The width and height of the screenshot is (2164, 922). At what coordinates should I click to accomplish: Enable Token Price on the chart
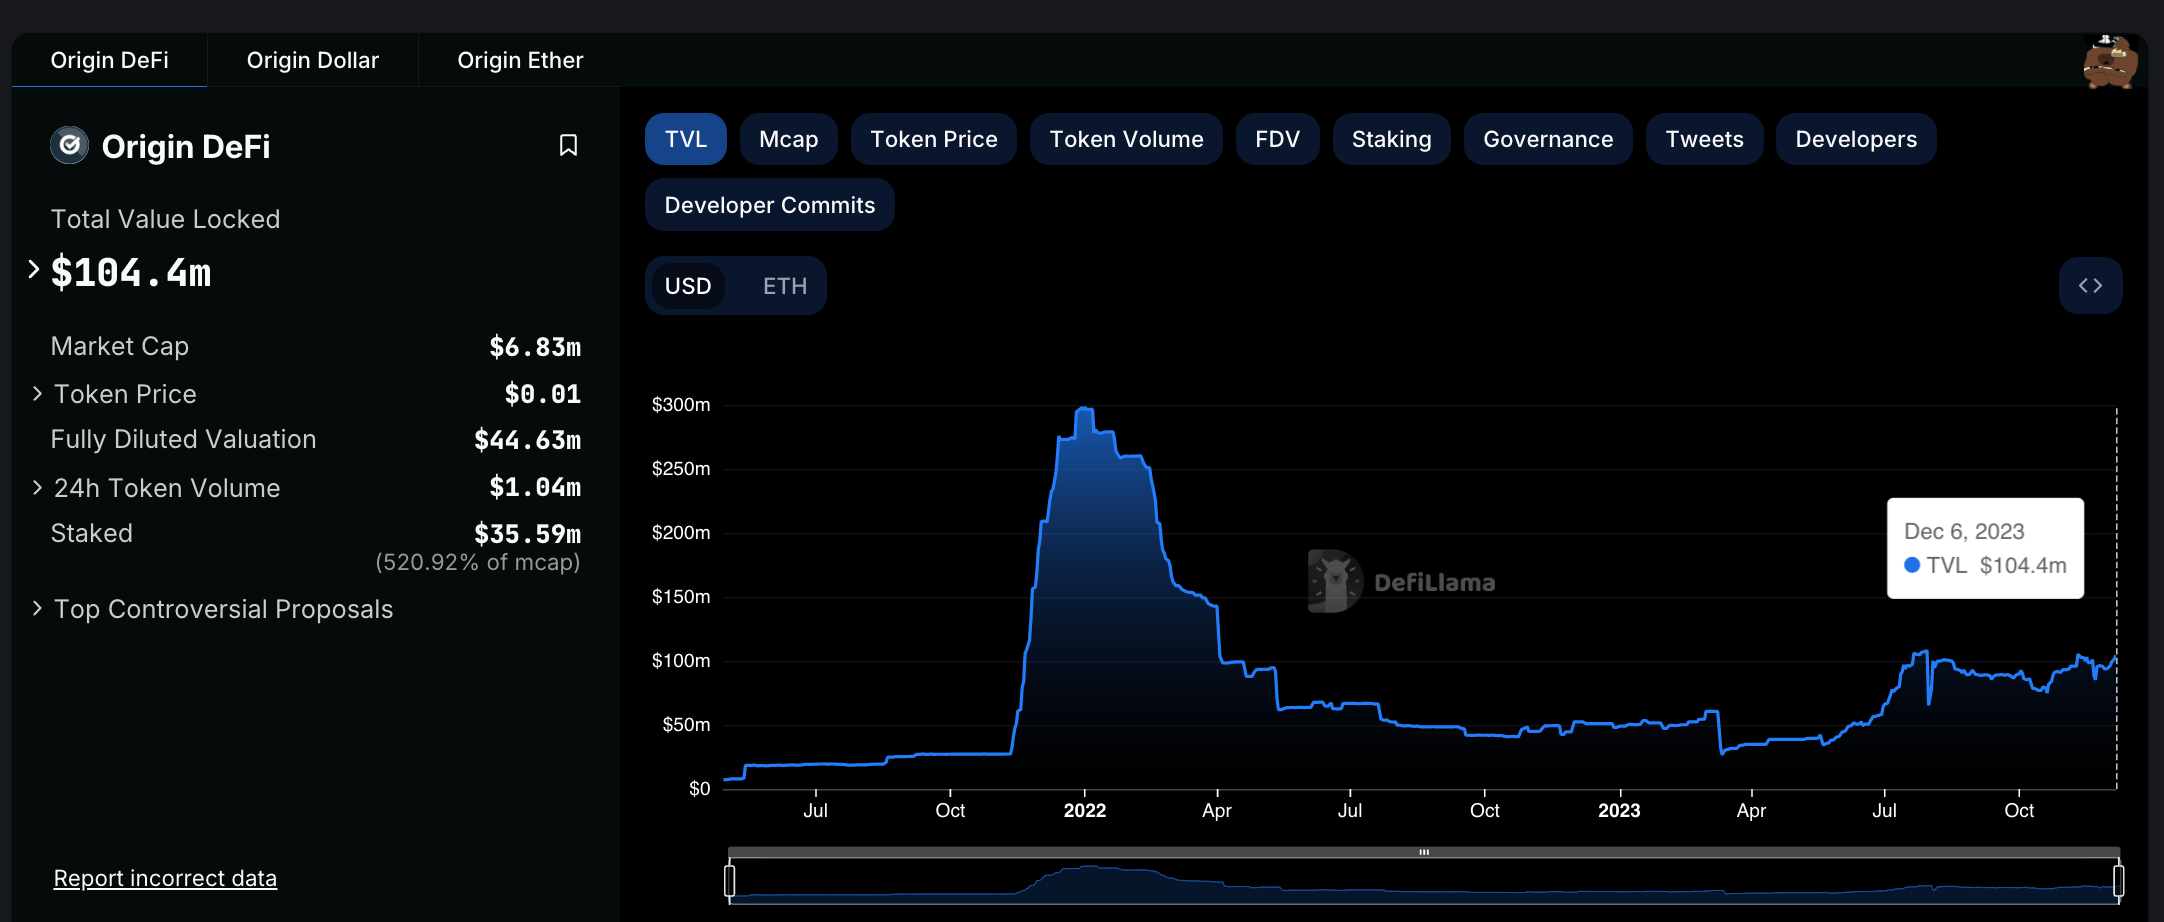pos(934,139)
